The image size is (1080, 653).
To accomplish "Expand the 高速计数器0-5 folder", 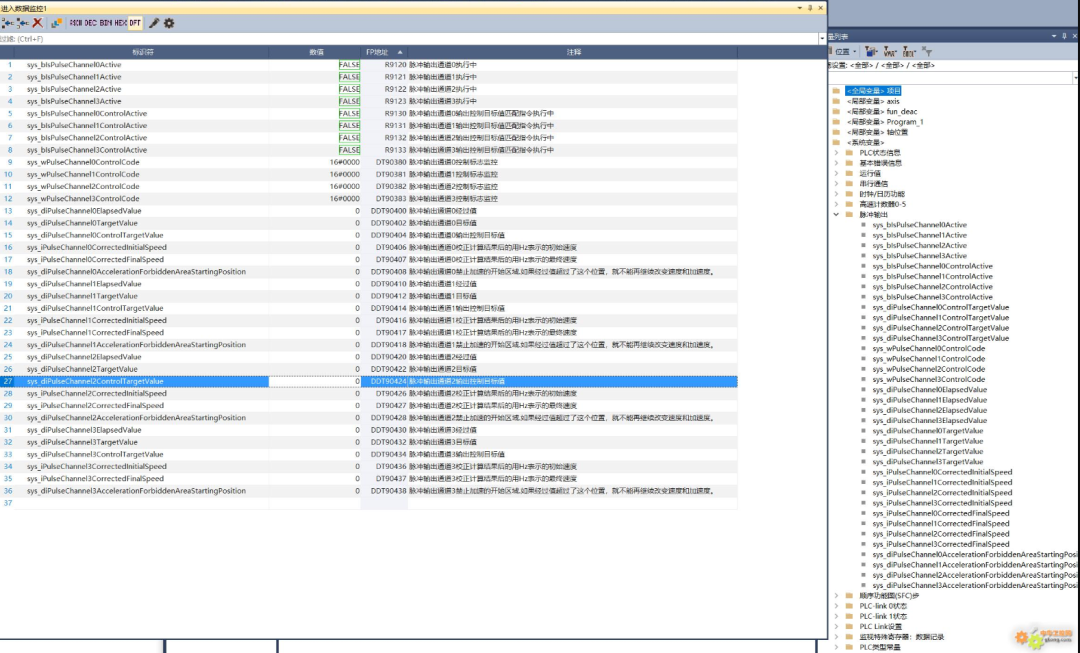I will 836,204.
